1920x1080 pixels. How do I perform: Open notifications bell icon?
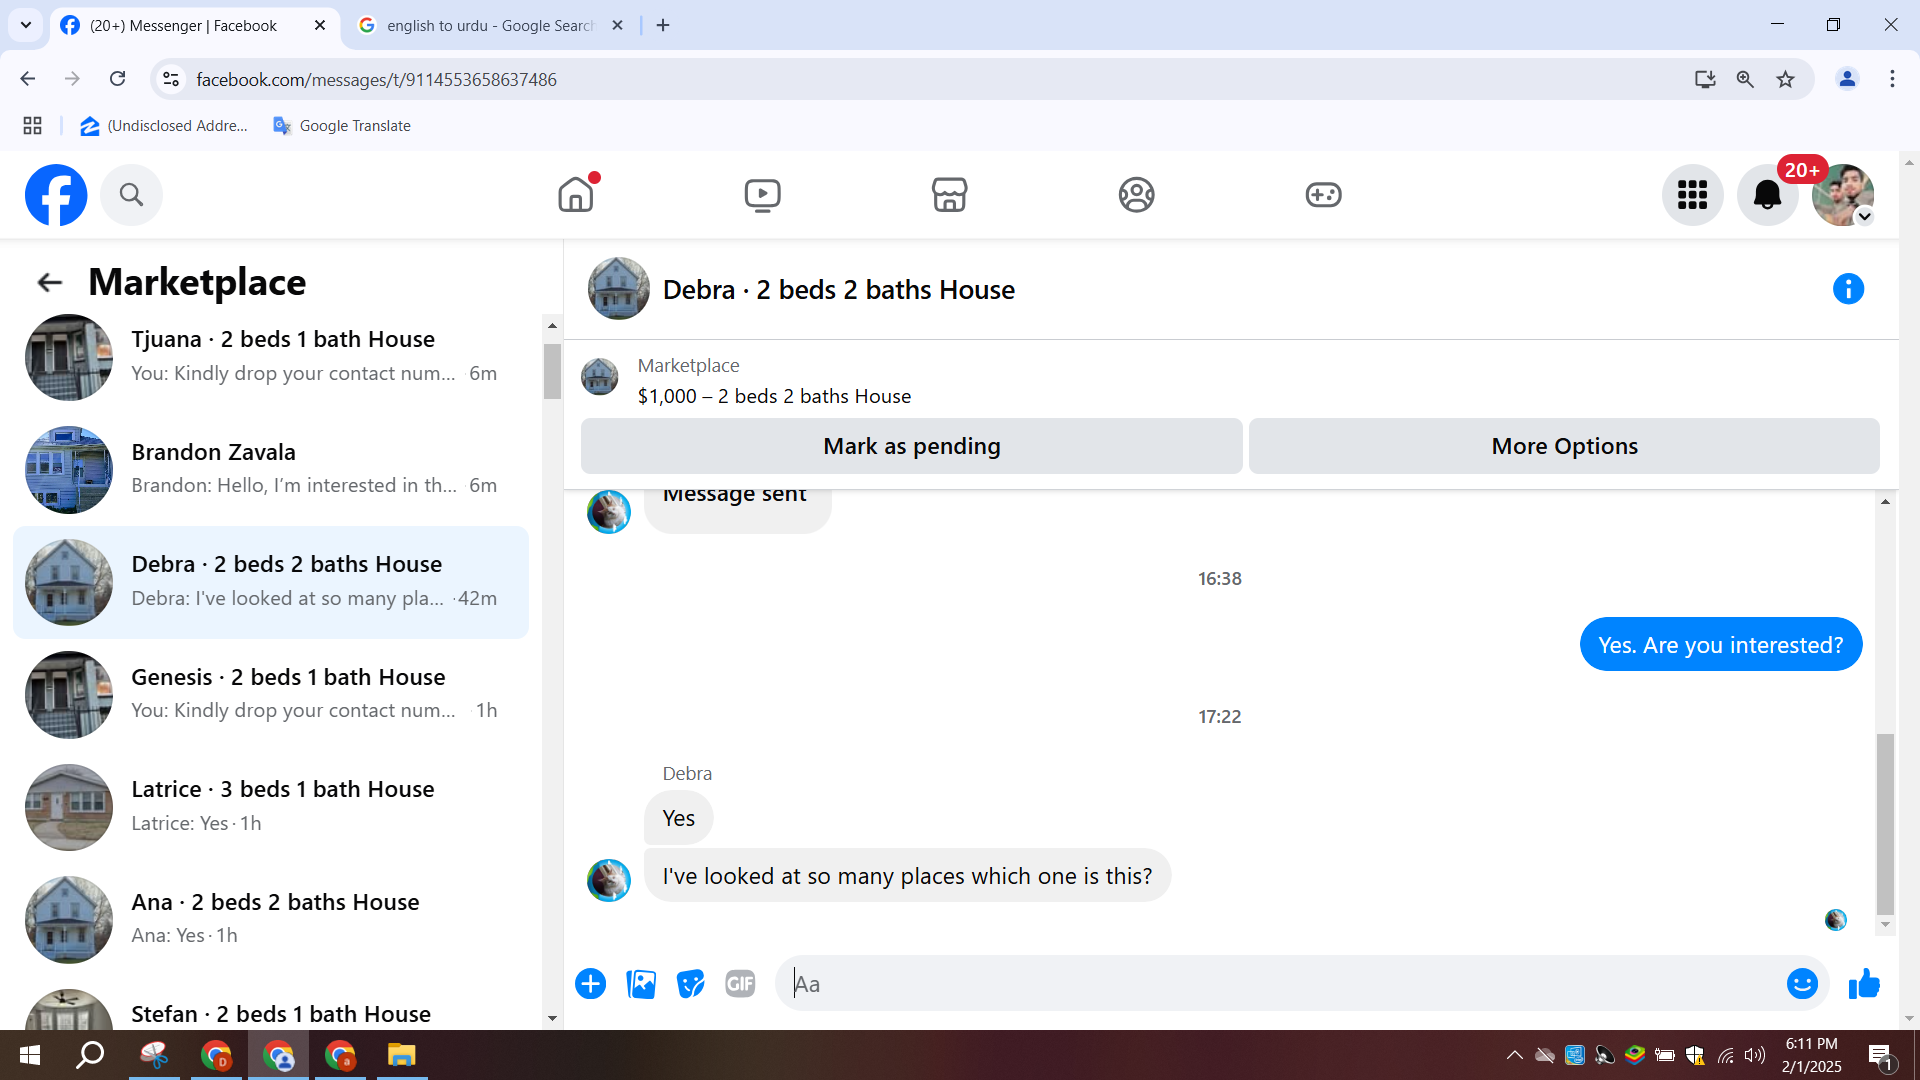(x=1767, y=195)
